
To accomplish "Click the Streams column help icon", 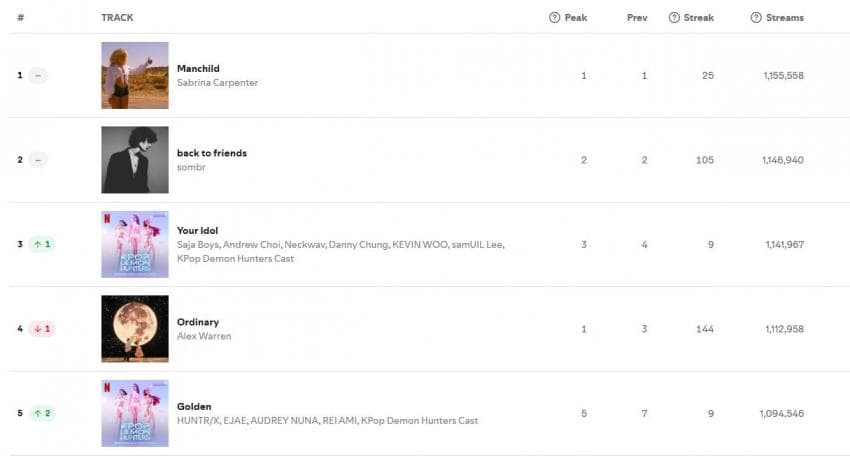I will pyautogui.click(x=756, y=17).
